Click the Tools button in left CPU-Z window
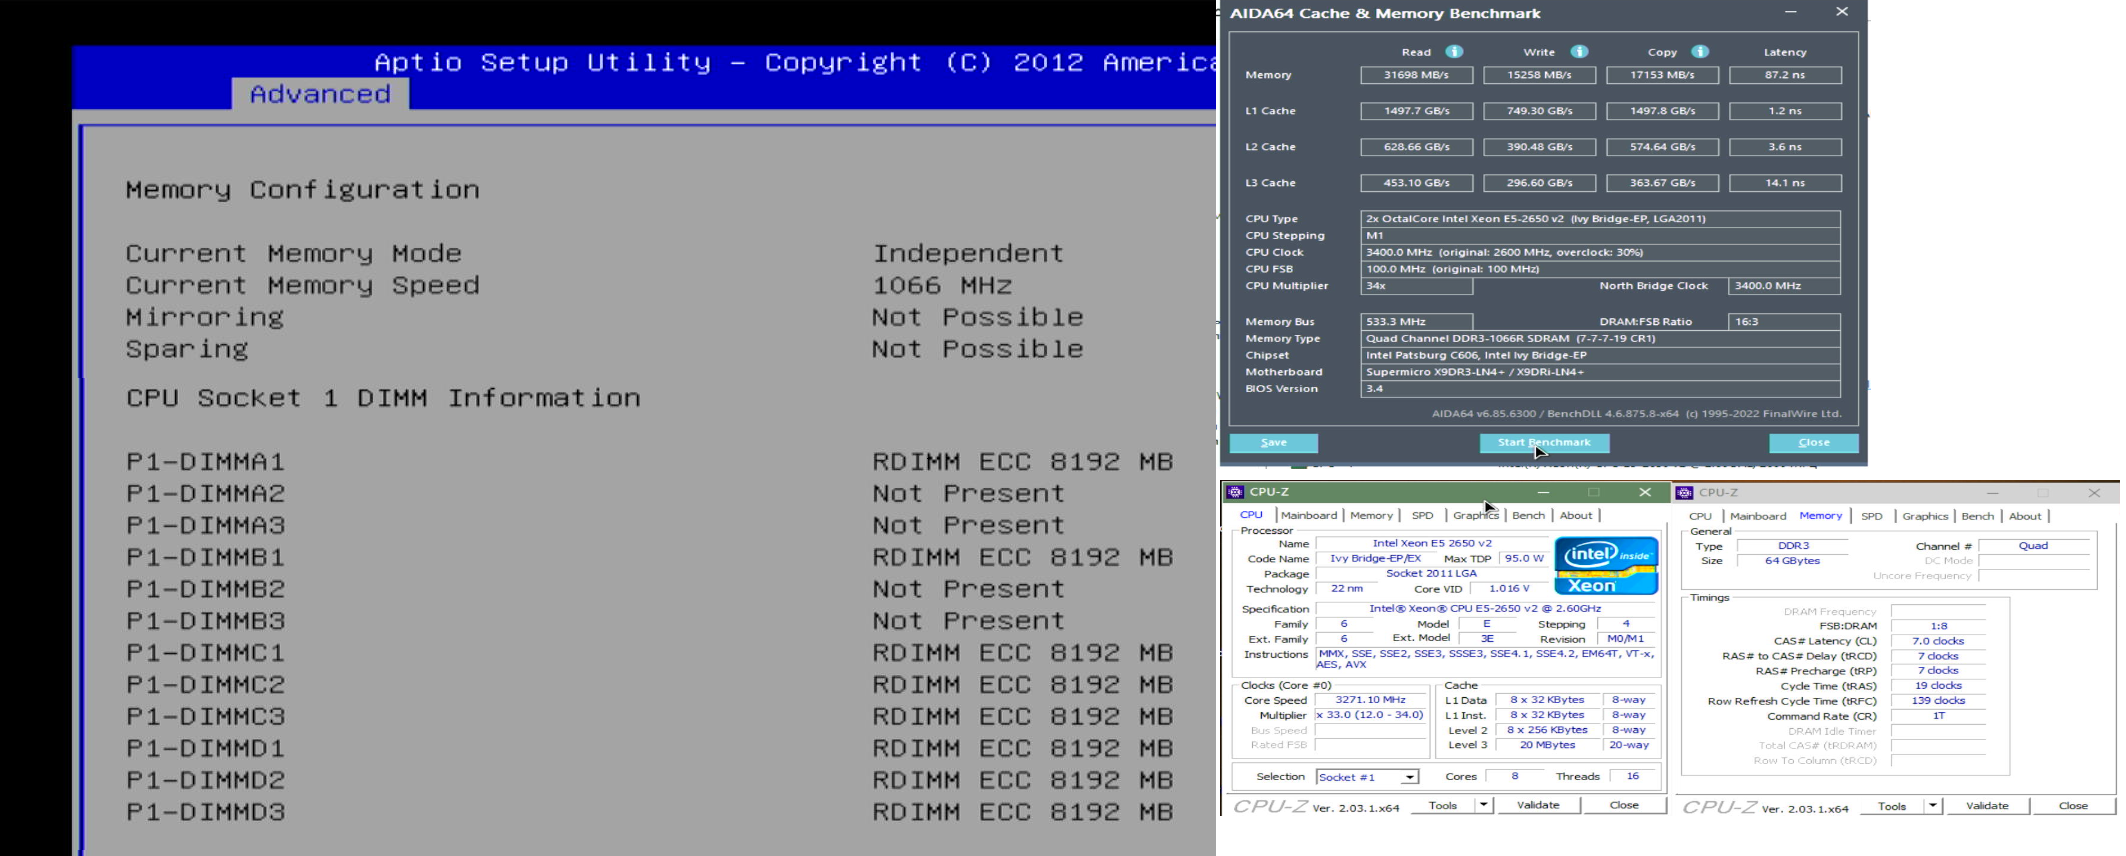The height and width of the screenshot is (856, 2126). 1443,805
